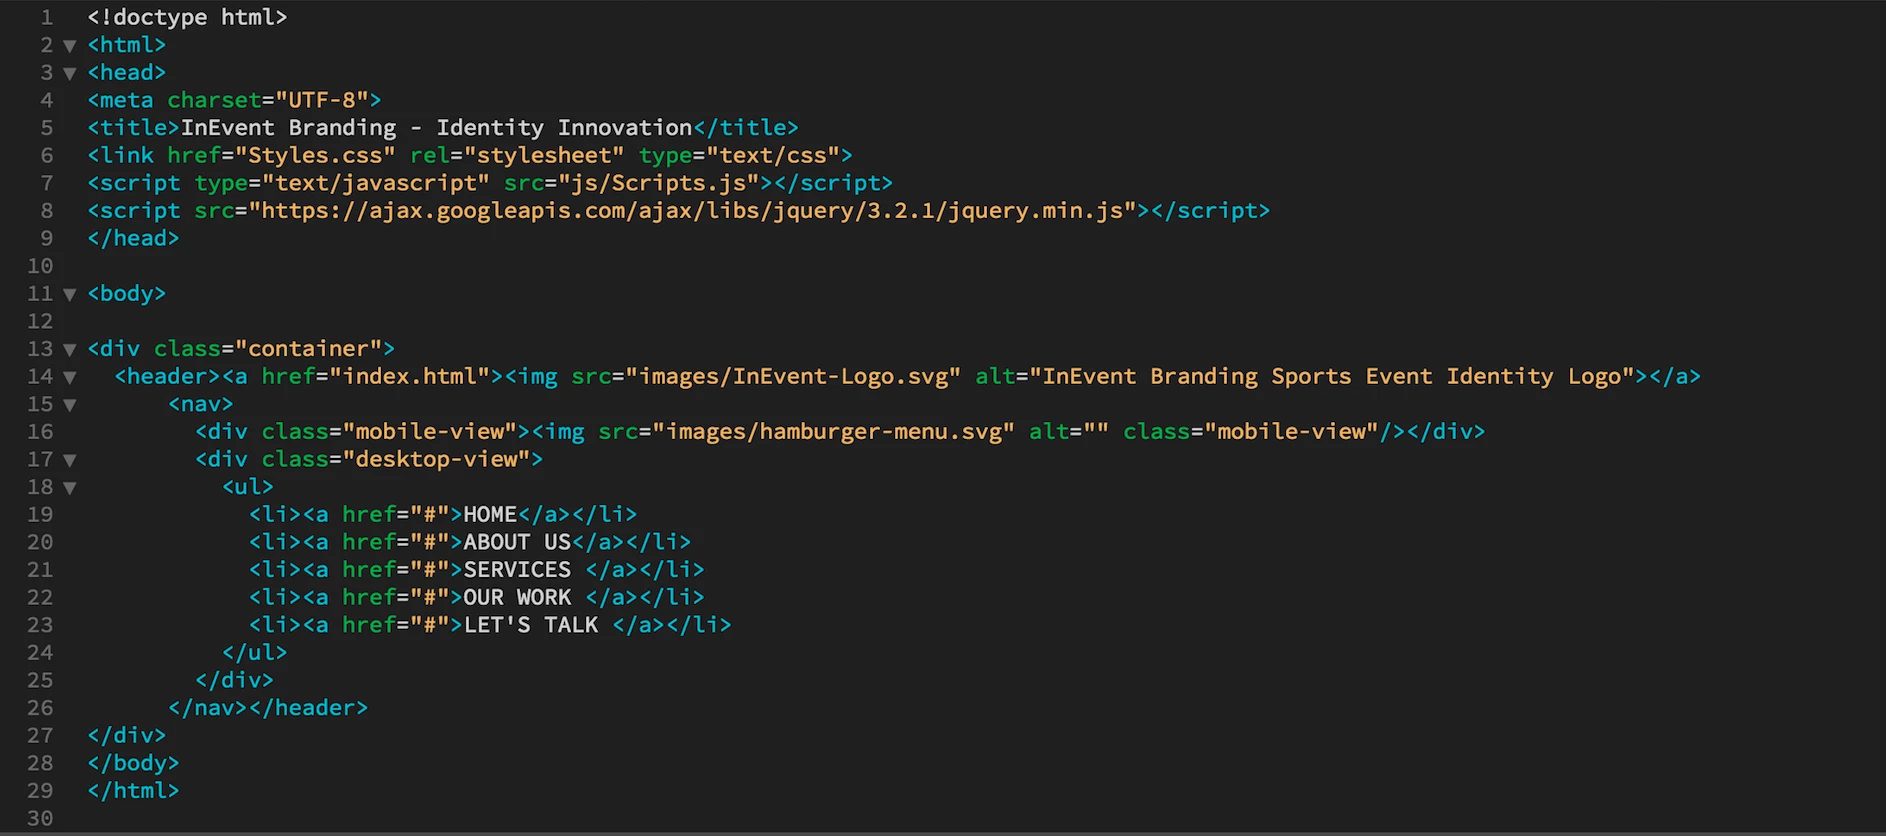This screenshot has height=836, width=1886.
Task: Collapse the container div fold arrow on line 13
Action: (70, 350)
